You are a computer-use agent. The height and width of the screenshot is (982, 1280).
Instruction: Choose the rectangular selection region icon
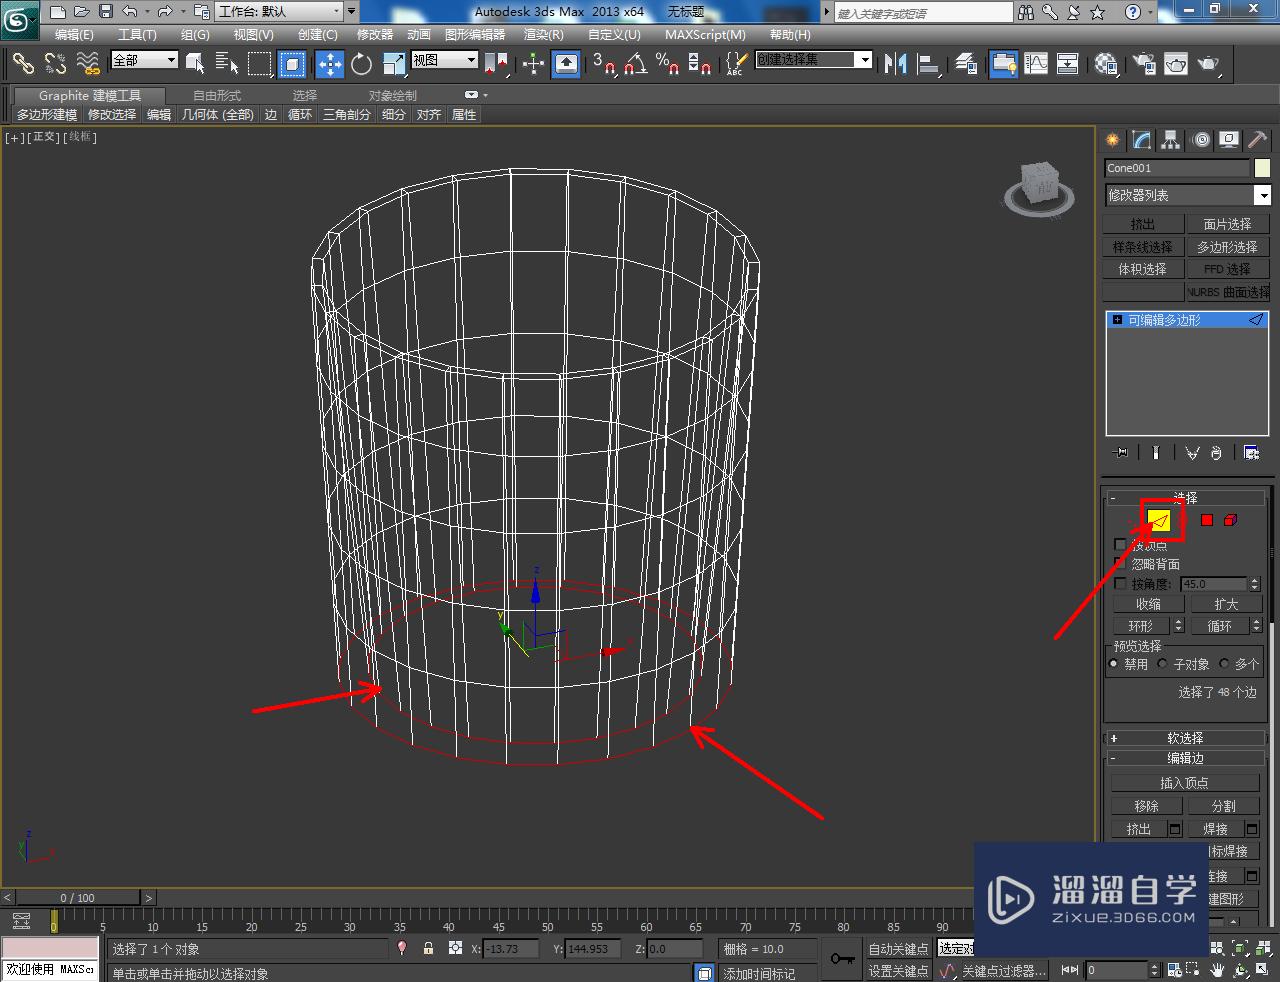click(x=260, y=64)
